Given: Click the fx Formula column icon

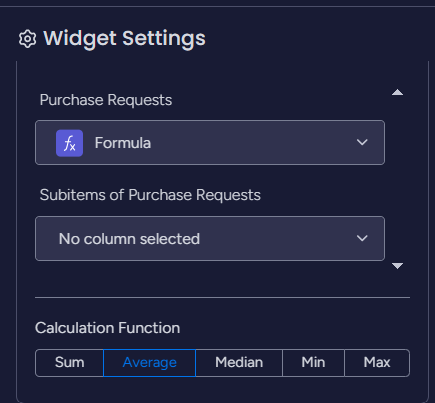Looking at the screenshot, I should (x=69, y=143).
